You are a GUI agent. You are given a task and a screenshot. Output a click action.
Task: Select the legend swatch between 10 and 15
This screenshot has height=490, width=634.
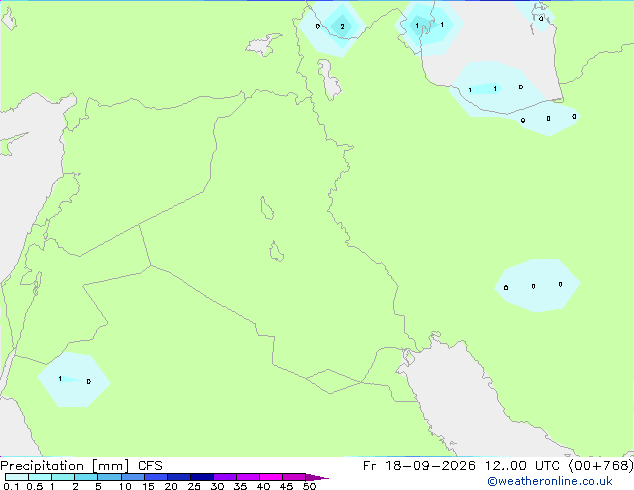[x=133, y=477]
